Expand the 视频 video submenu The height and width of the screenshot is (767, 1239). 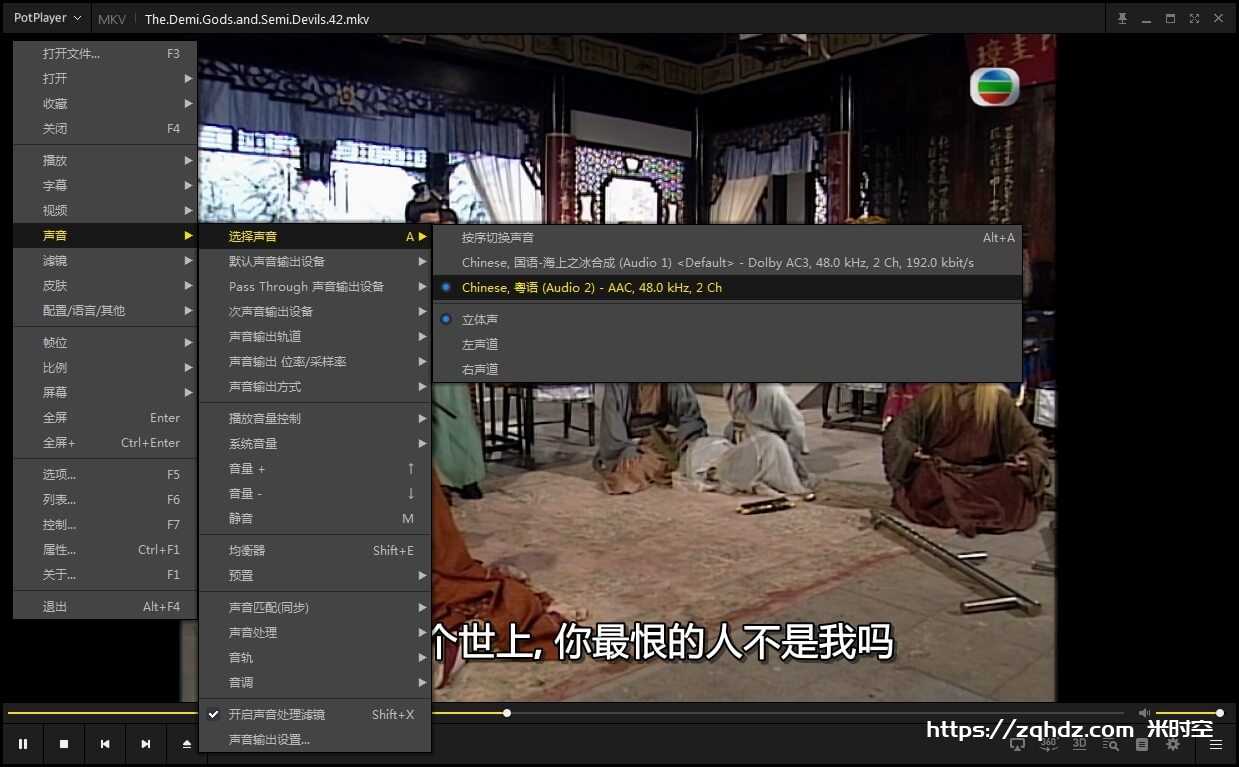pos(105,210)
